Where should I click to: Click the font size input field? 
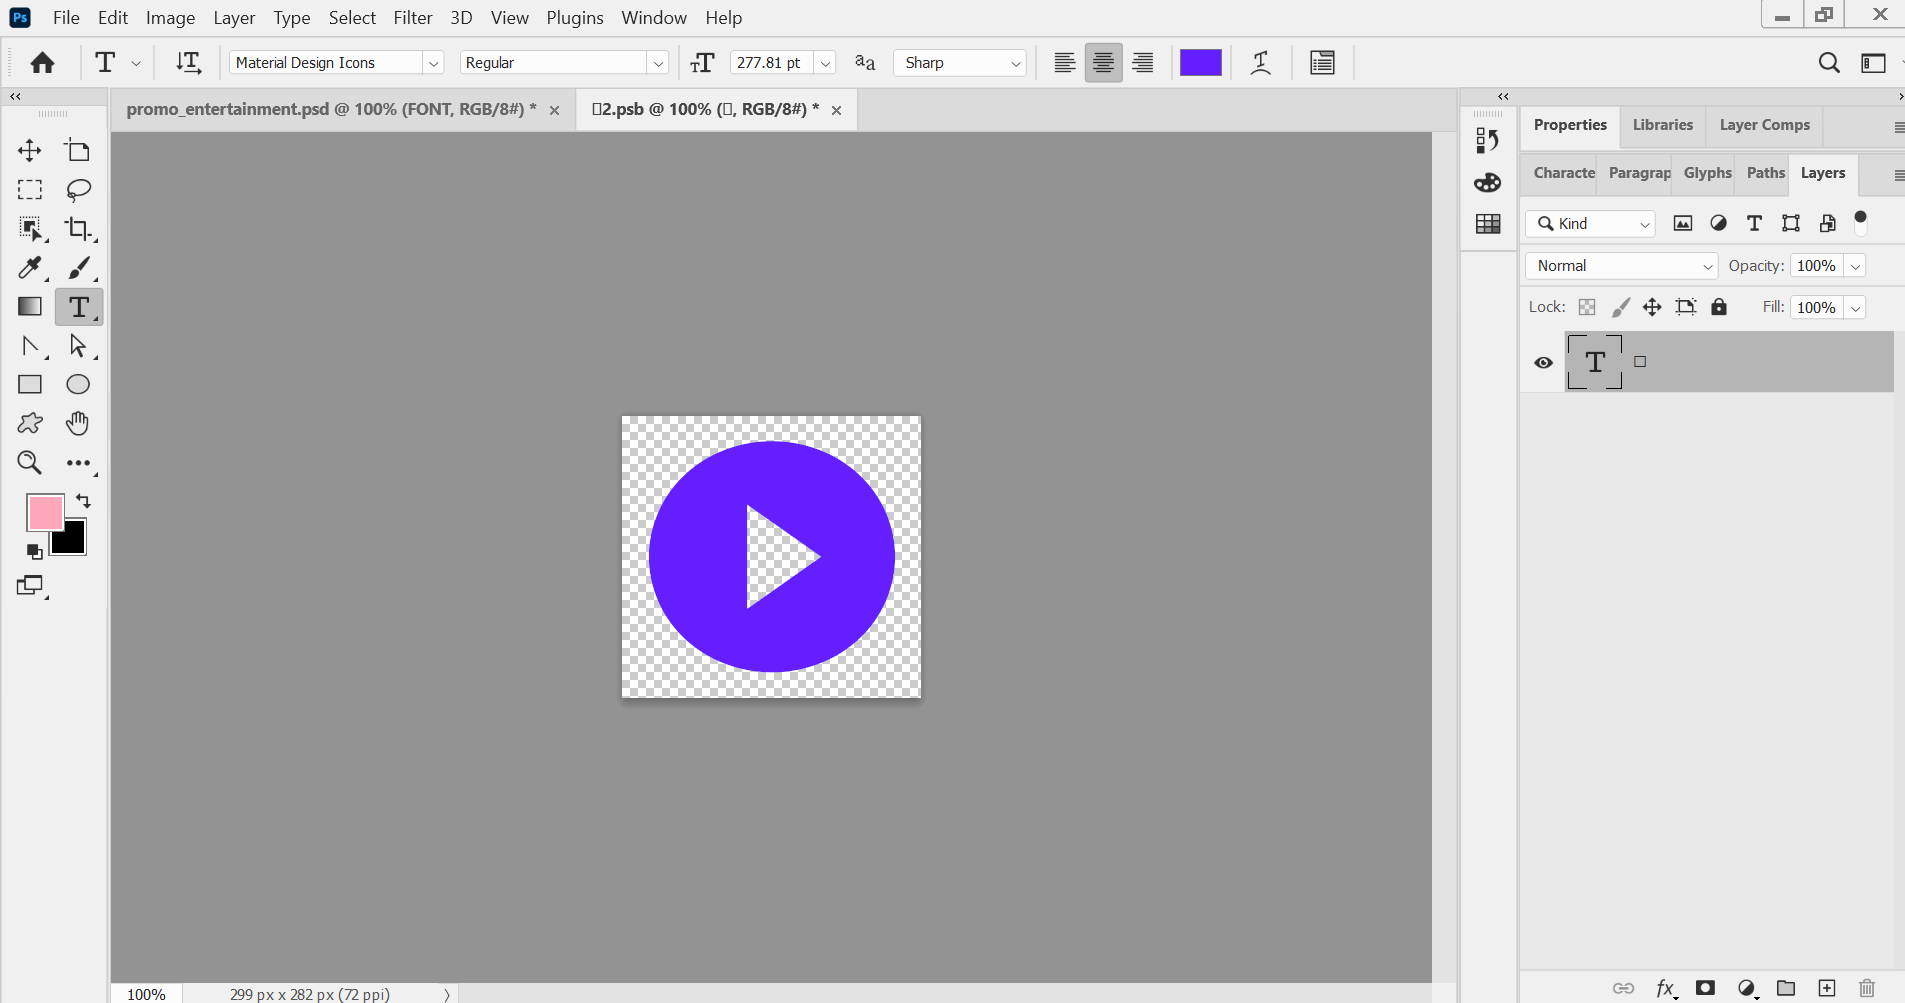coord(770,63)
